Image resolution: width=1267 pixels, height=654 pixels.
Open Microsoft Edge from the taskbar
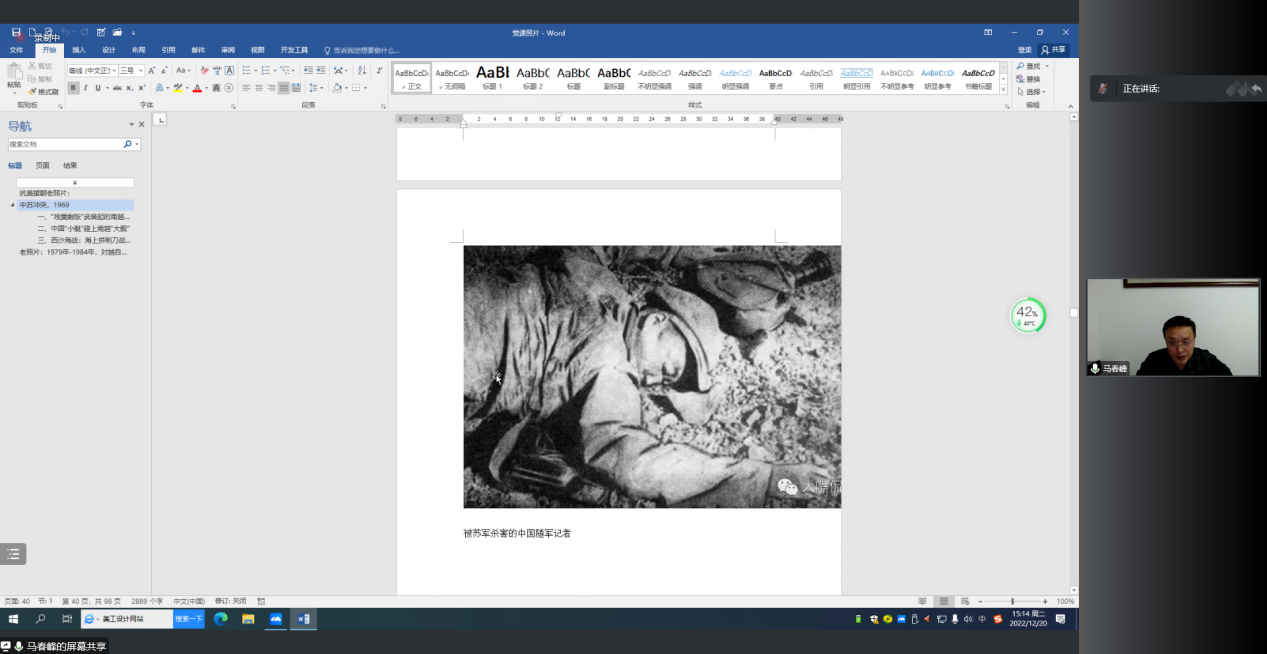(x=221, y=619)
